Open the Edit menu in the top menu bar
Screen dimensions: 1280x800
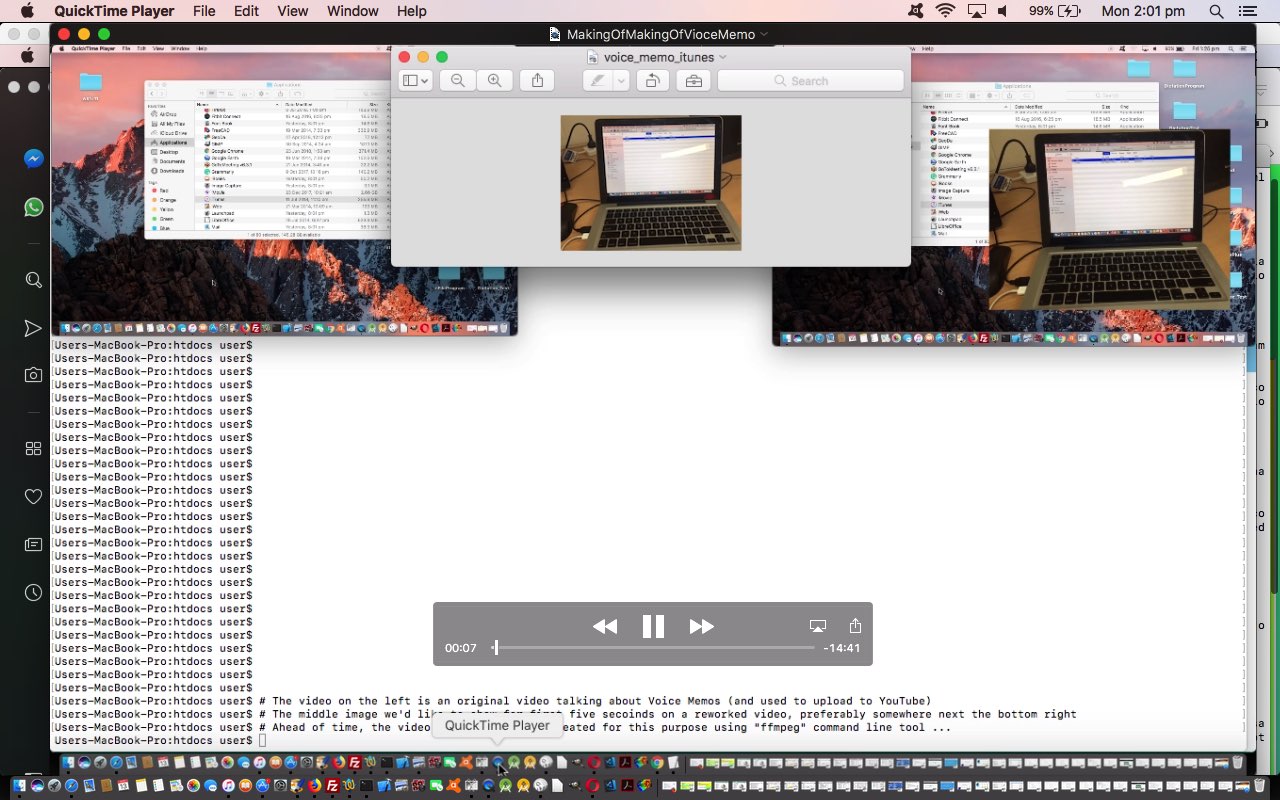246,11
